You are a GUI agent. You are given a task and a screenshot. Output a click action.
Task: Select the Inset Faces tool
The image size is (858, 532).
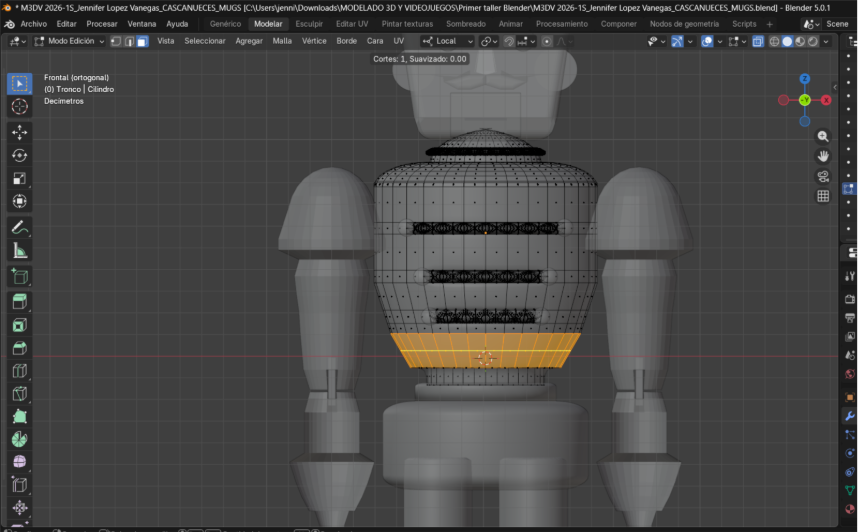tap(19, 325)
